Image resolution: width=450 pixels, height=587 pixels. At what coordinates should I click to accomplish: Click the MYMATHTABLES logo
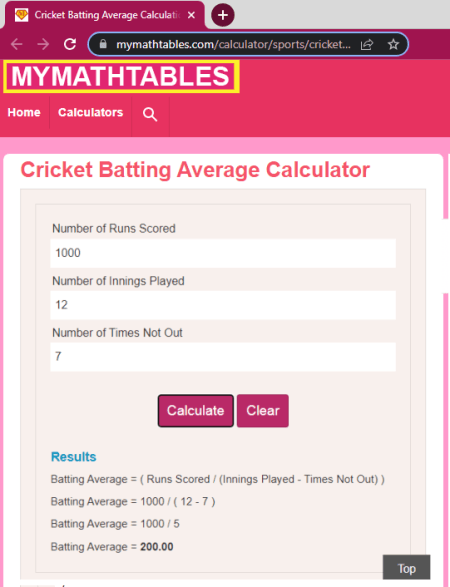pos(121,76)
